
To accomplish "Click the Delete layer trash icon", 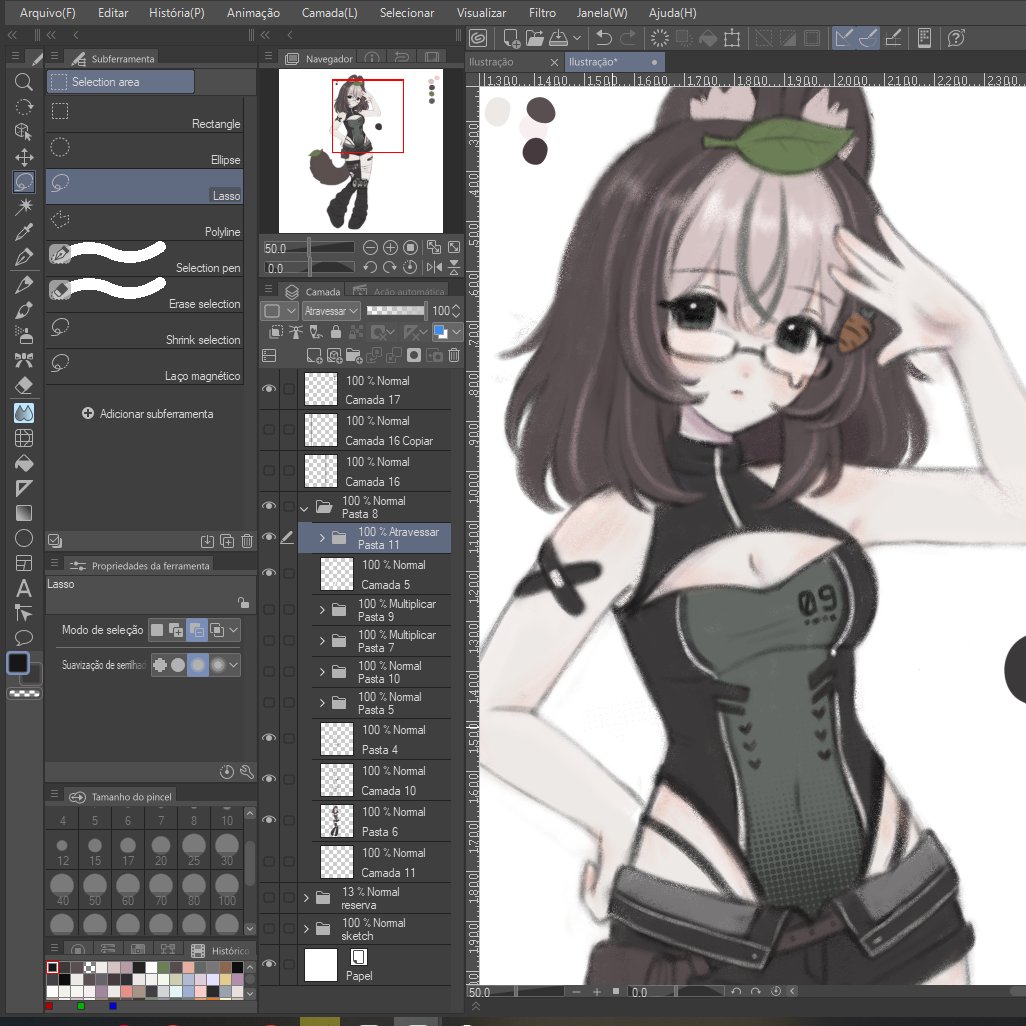I will (x=453, y=355).
